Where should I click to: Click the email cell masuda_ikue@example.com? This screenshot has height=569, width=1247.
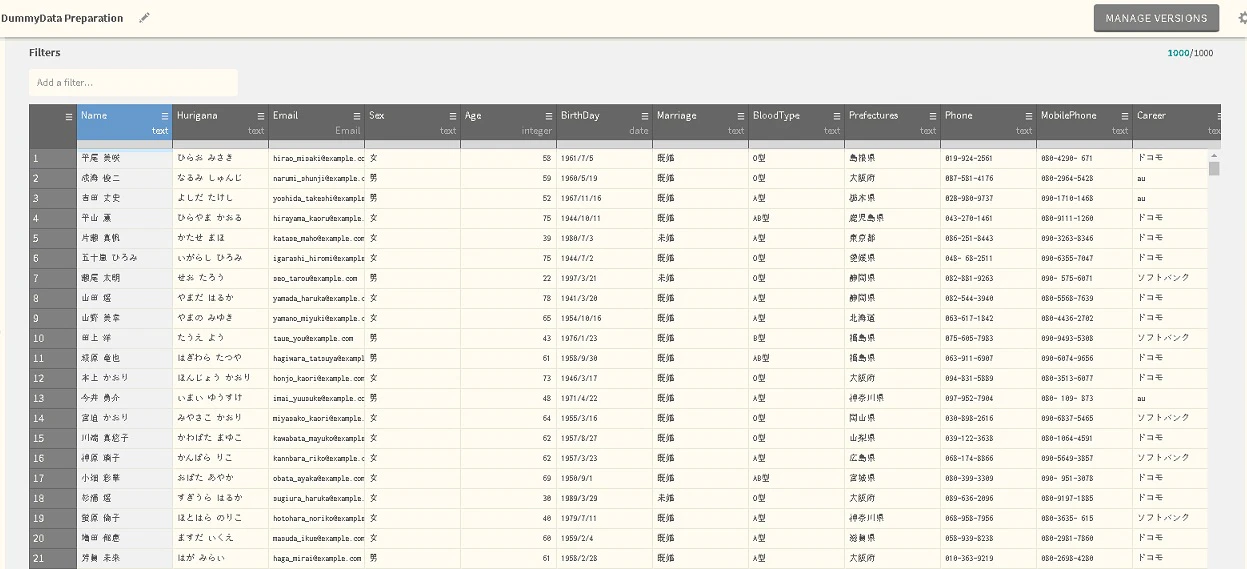[317, 538]
